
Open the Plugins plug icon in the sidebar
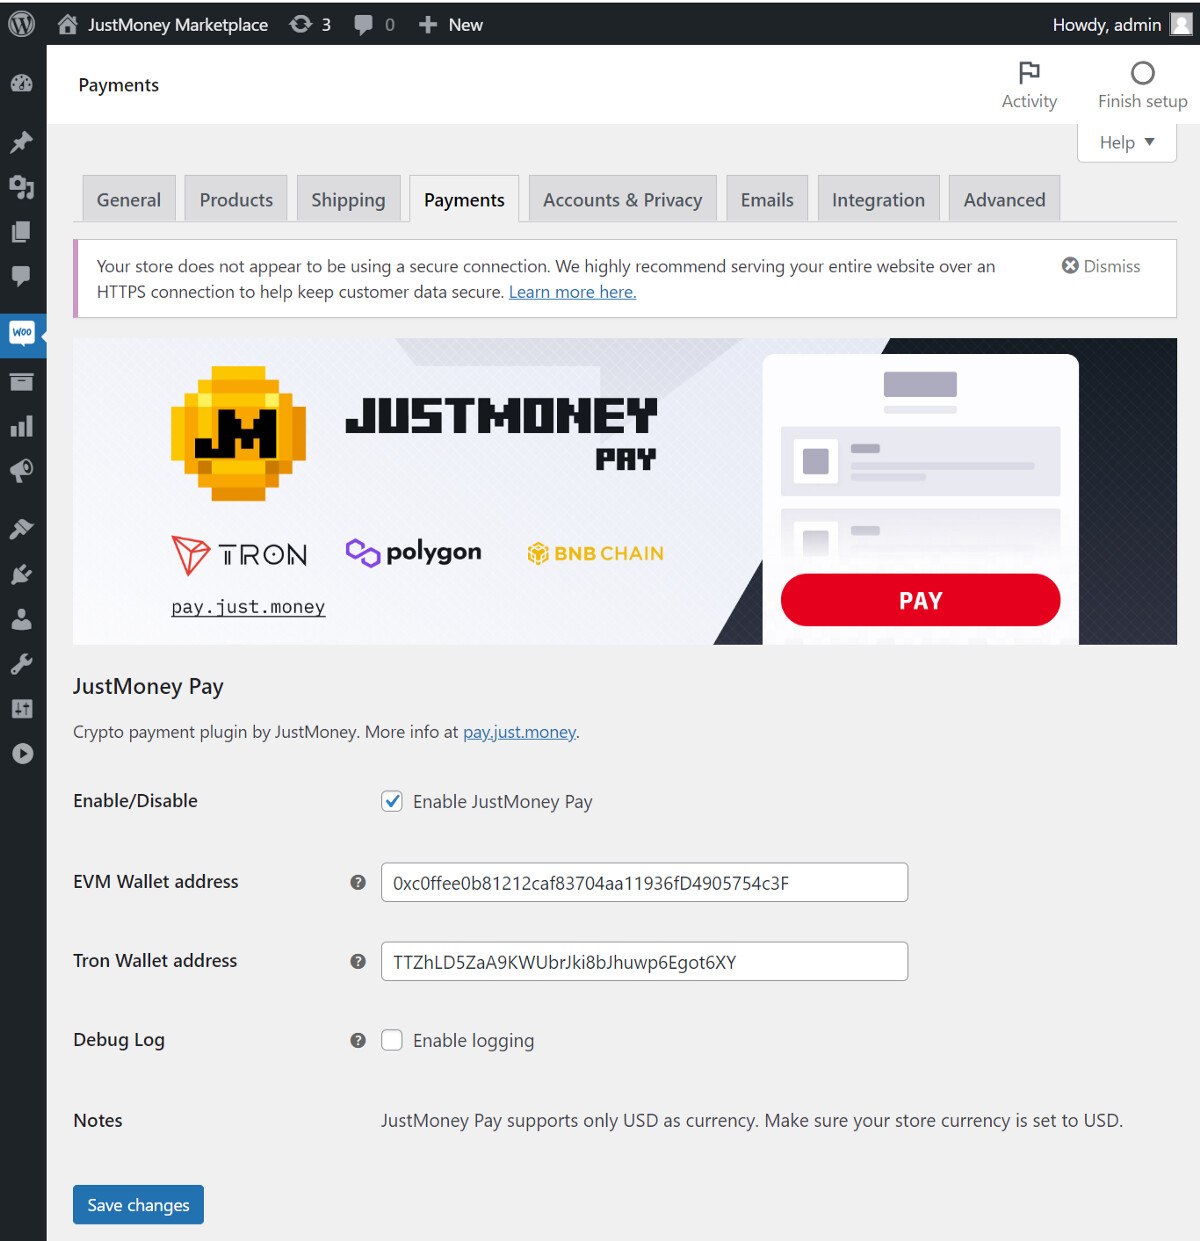pyautogui.click(x=22, y=574)
